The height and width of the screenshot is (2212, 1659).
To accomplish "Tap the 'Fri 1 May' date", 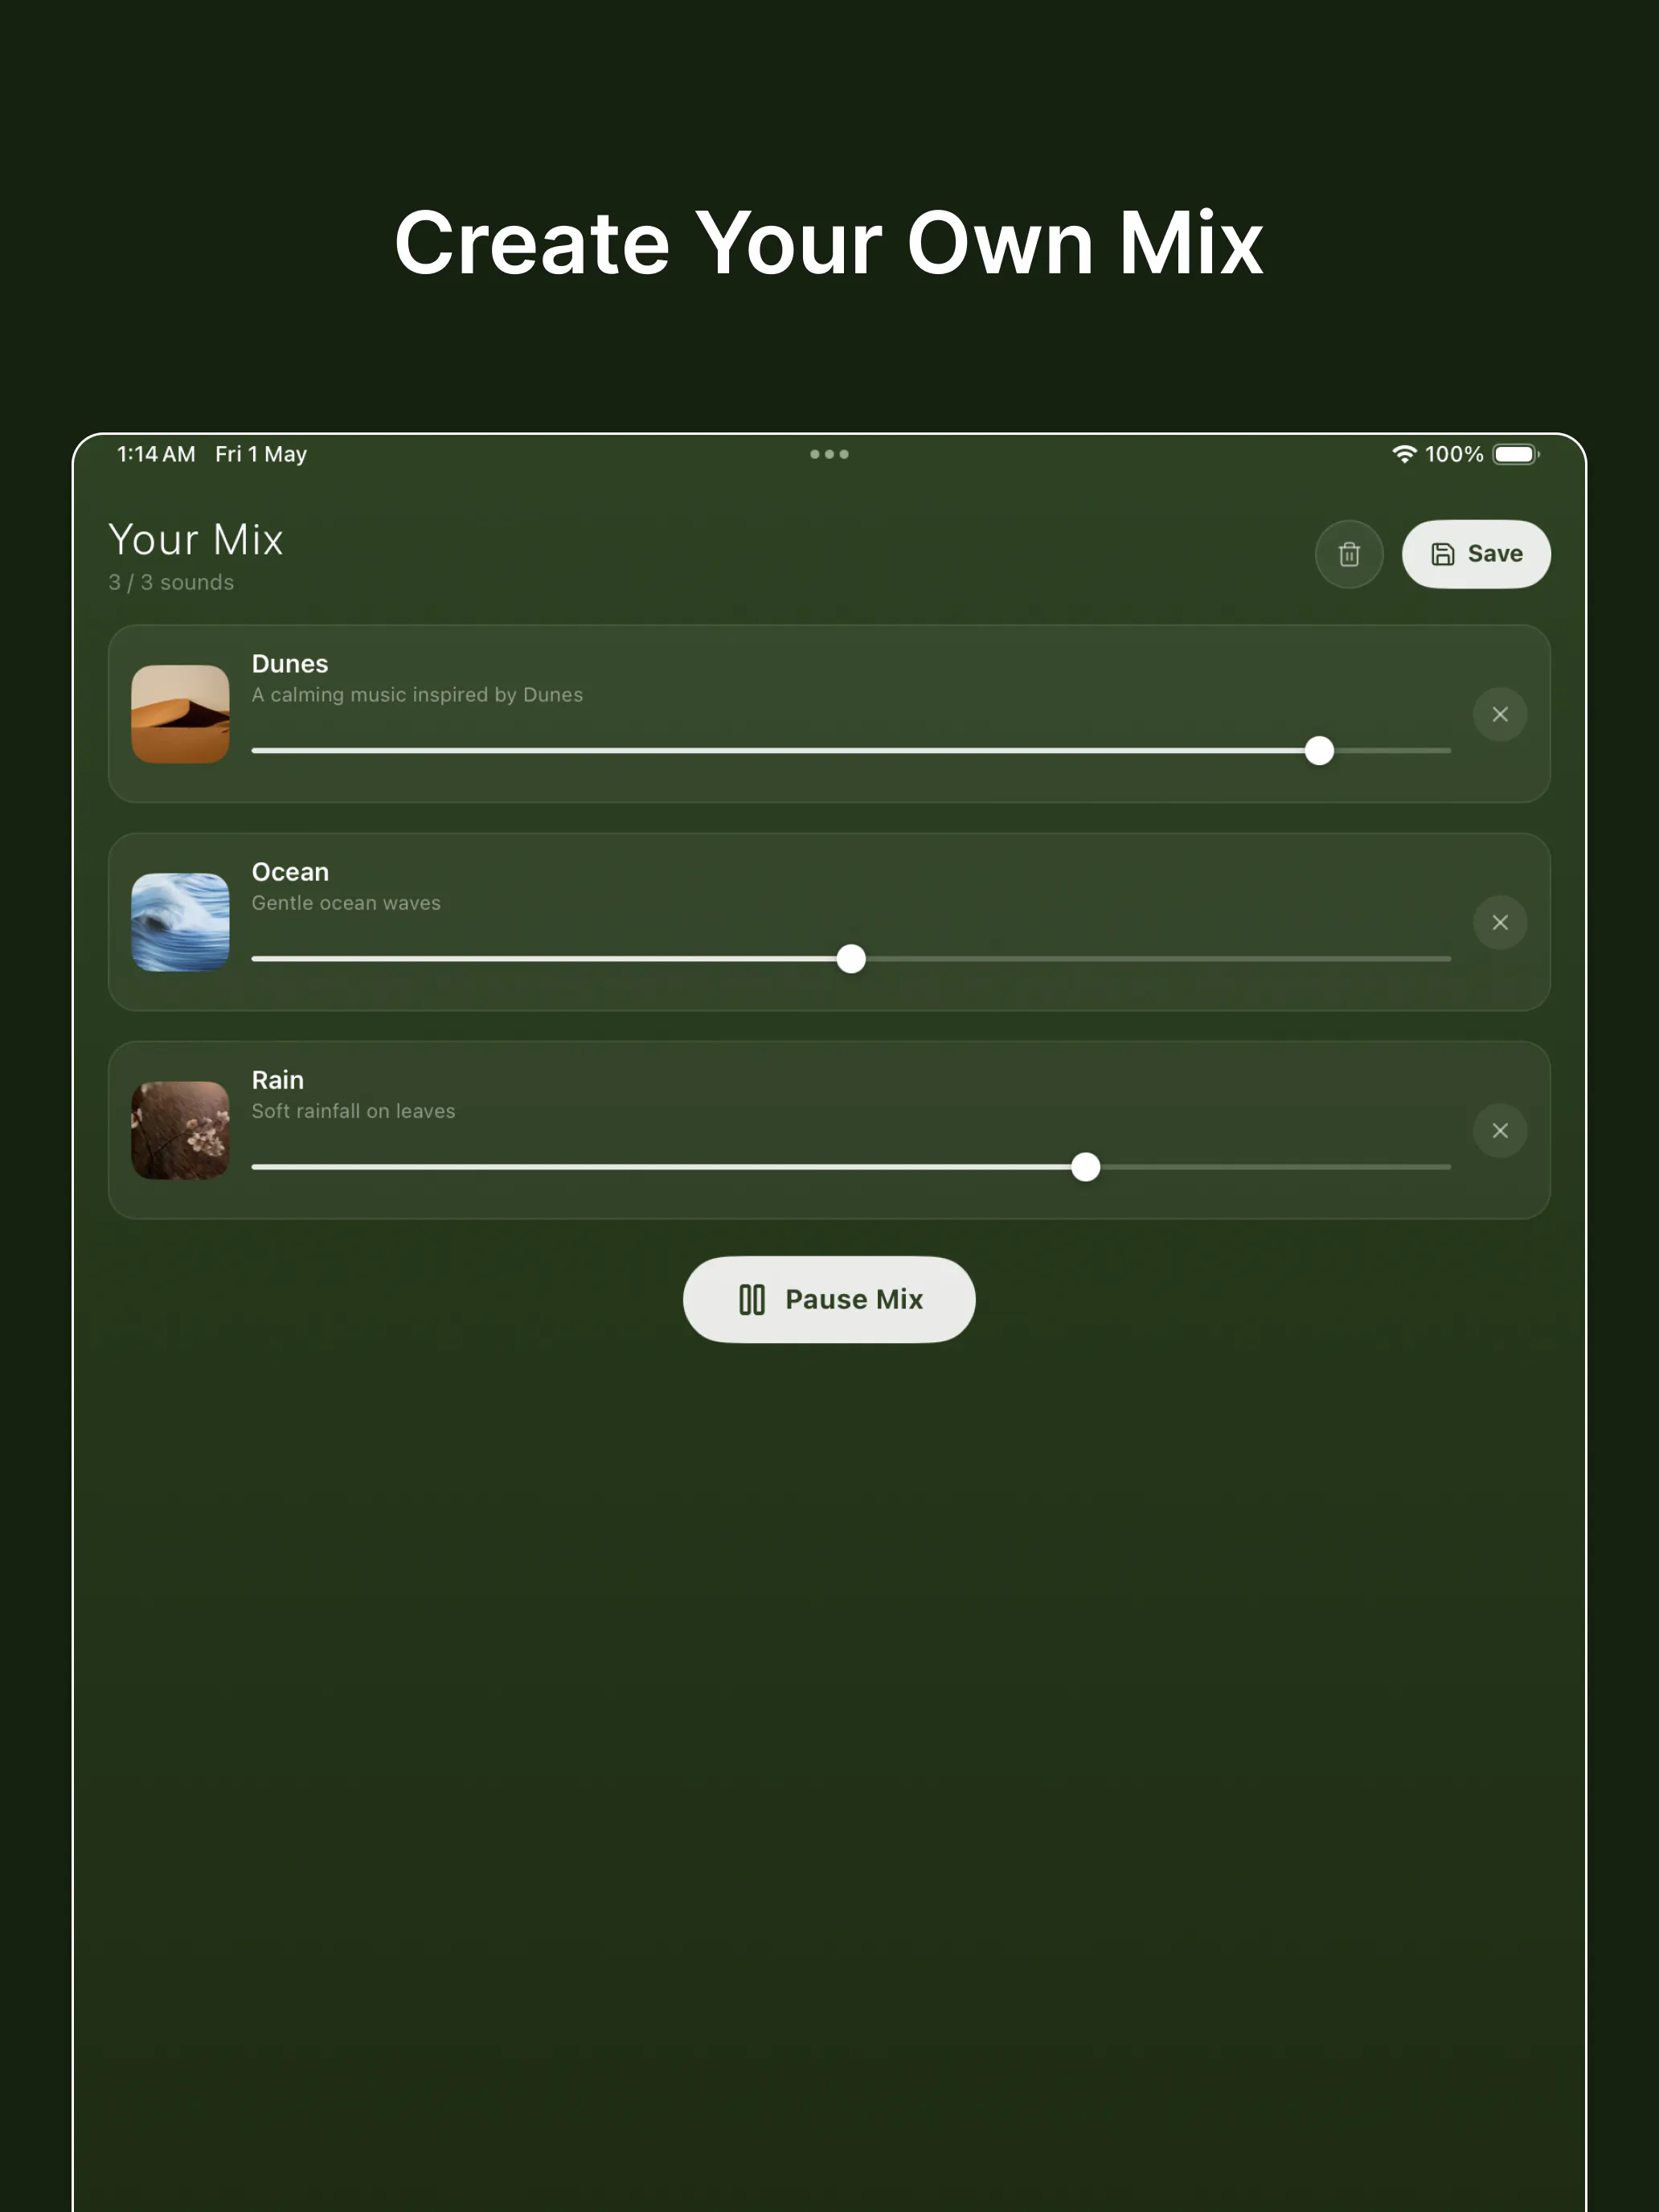I will [x=261, y=454].
